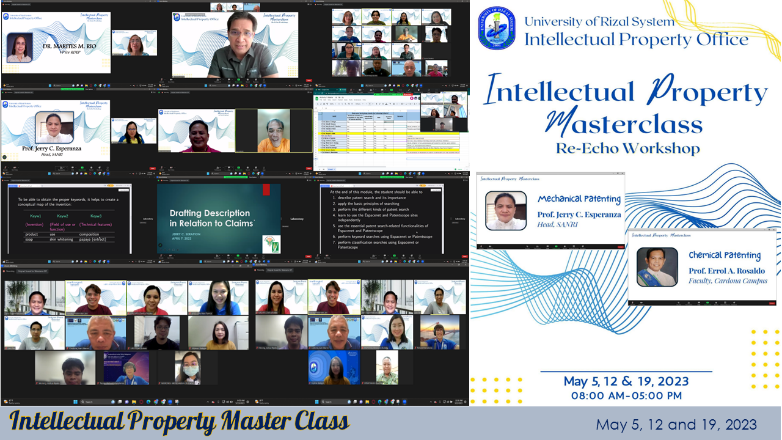Image resolution: width=782 pixels, height=440 pixels.
Task: Open File Explorer folder icon in left gallery taskbar
Action: 134,402
